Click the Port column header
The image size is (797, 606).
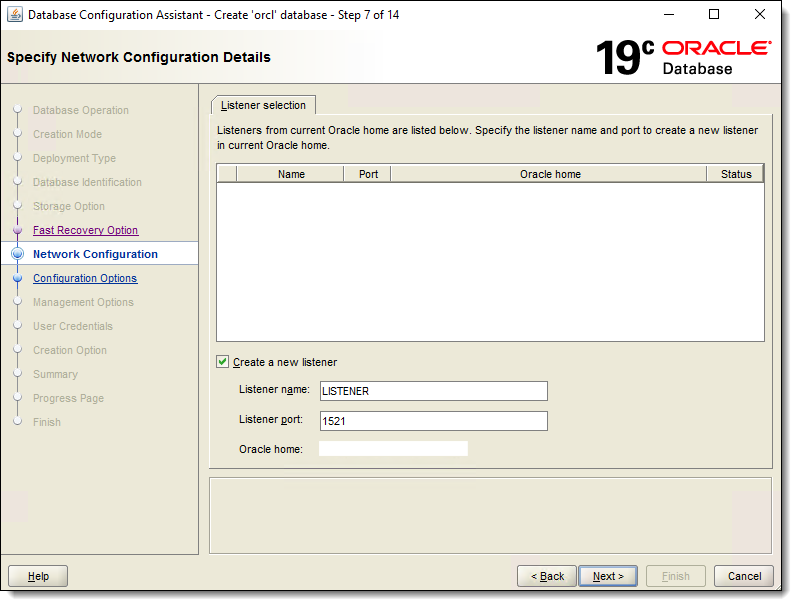point(368,174)
